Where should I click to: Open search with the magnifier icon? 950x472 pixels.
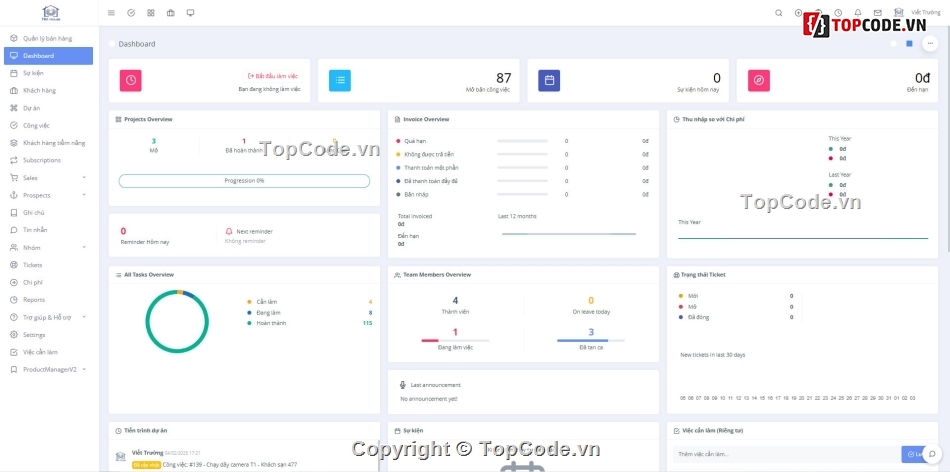pos(779,13)
